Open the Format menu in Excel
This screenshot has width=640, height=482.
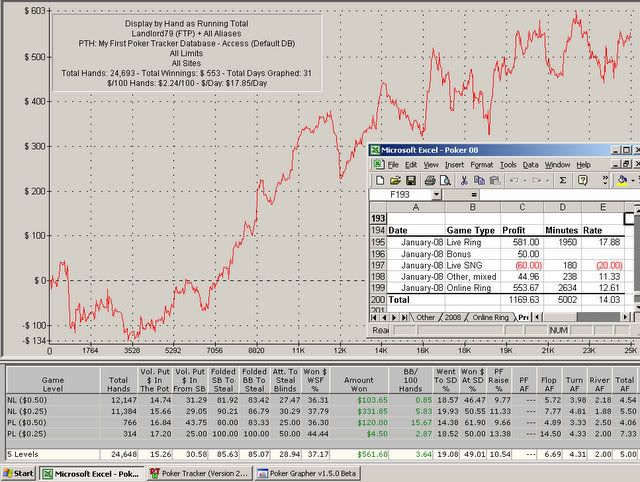[482, 165]
